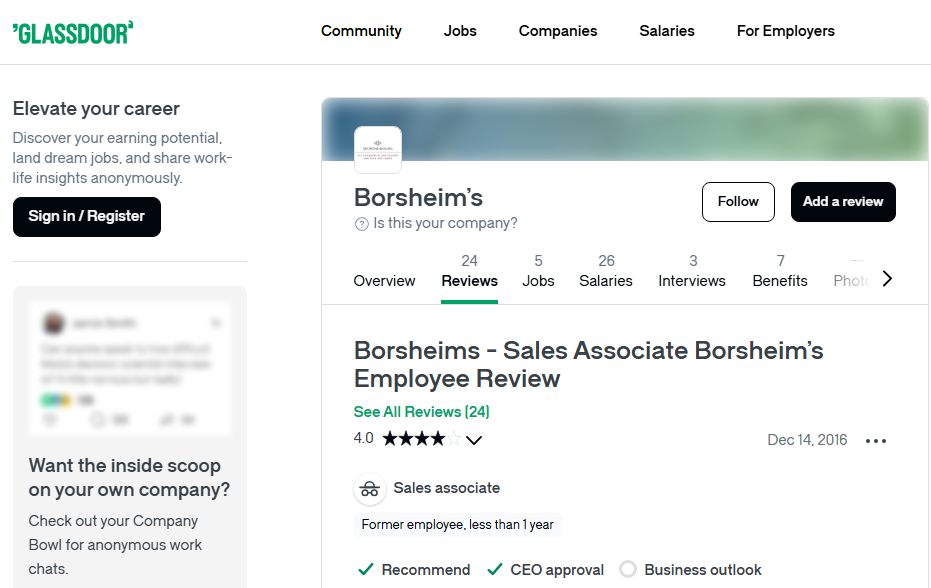Click the Business outlook circle indicator
The width and height of the screenshot is (931, 588).
coord(628,570)
